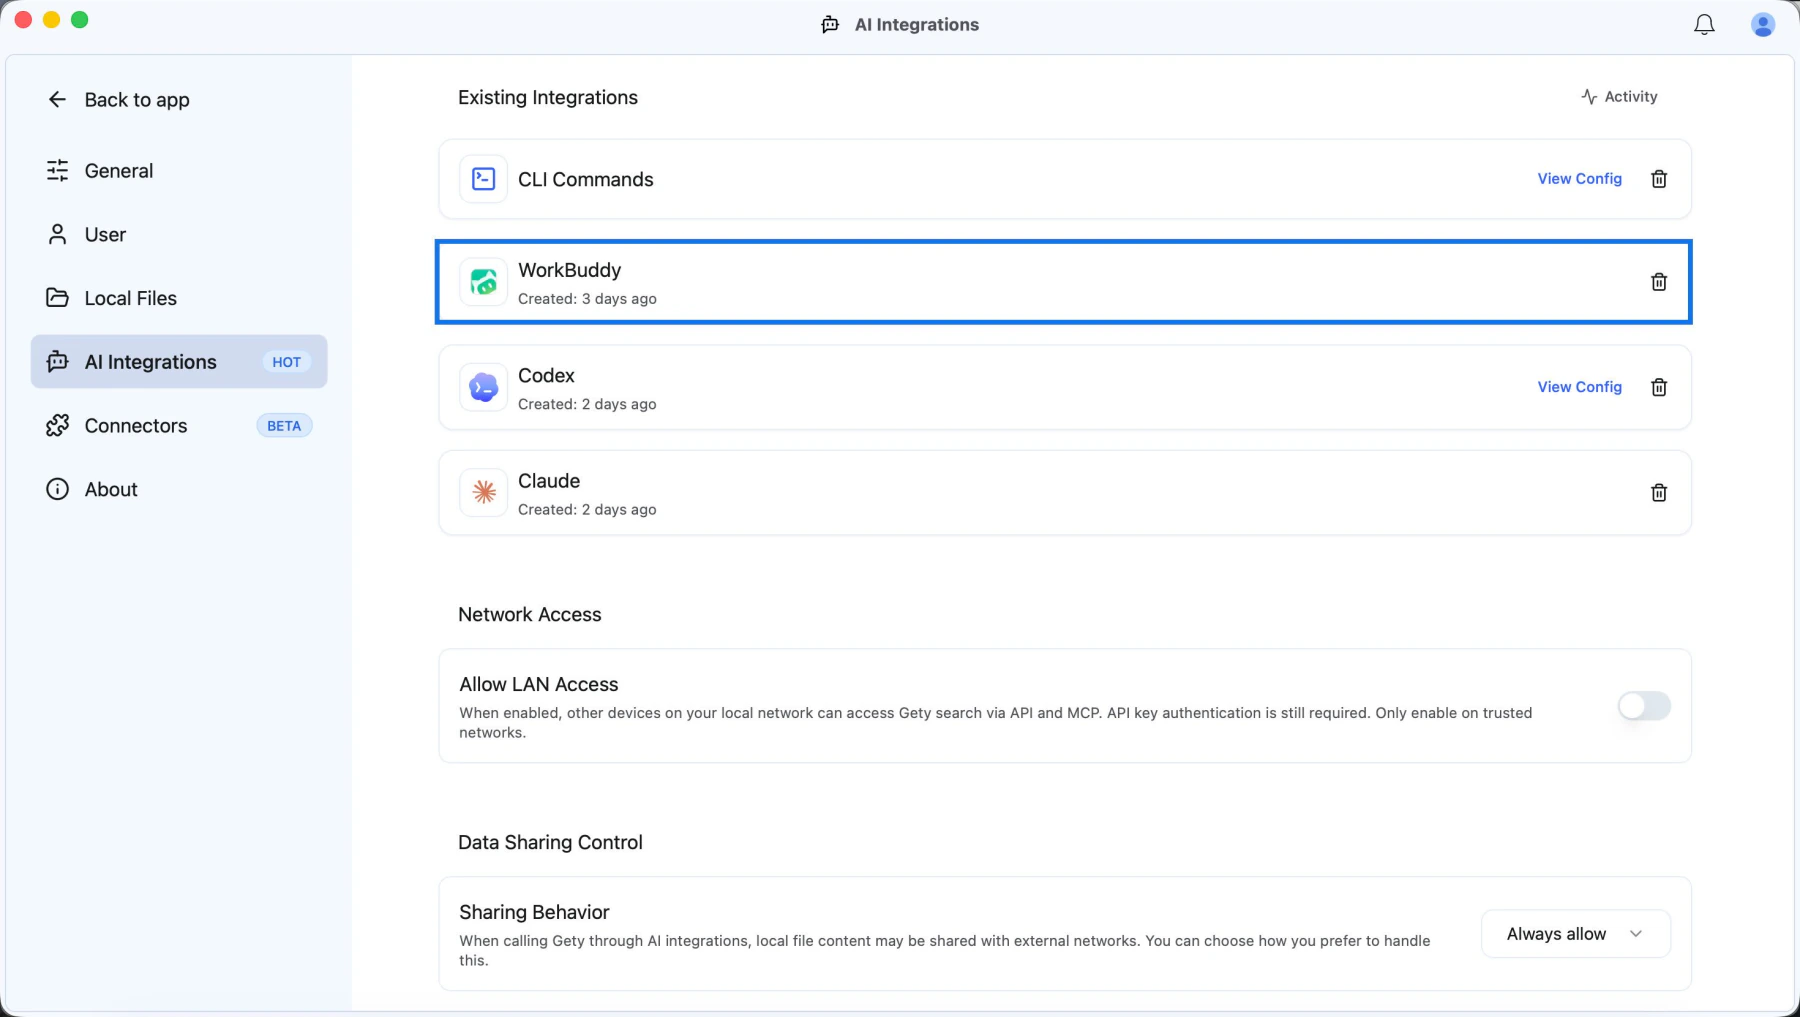Click the Network Access heading
1800x1017 pixels.
(x=530, y=614)
